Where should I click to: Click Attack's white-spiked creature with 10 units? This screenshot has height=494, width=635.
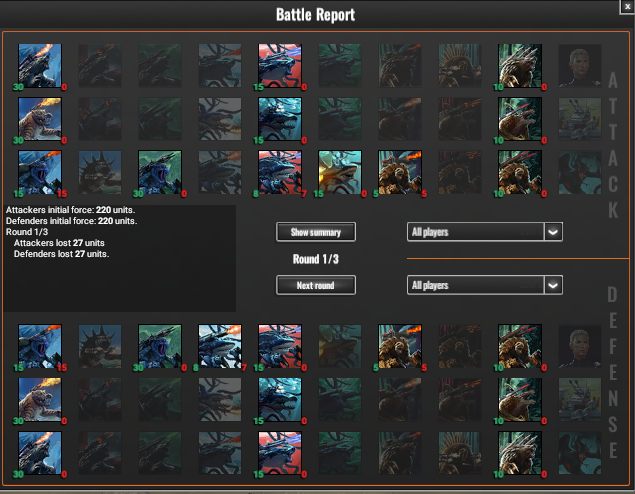(x=520, y=66)
